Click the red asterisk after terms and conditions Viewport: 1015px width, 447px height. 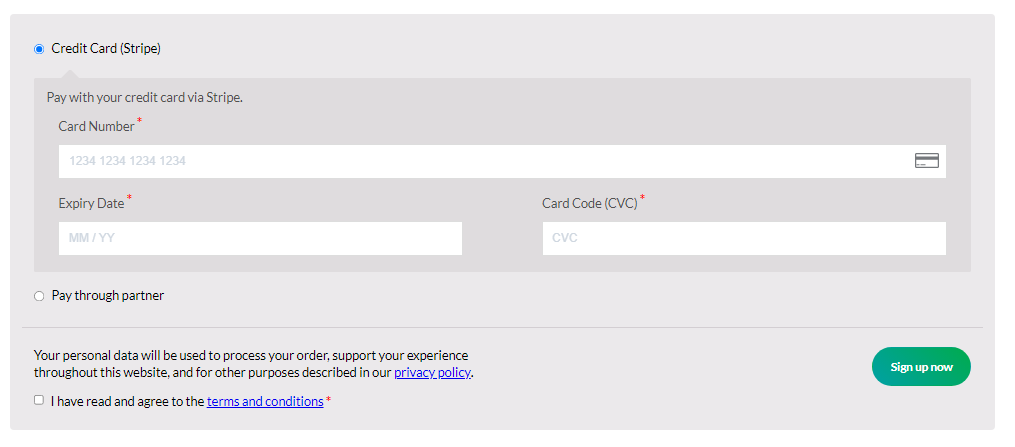tap(328, 400)
